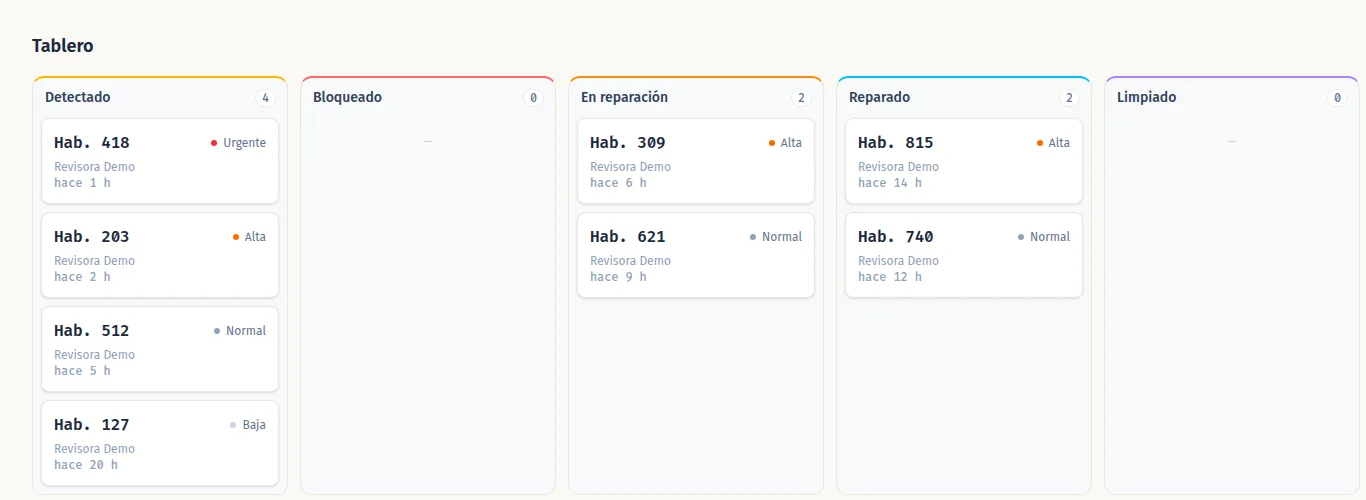
Task: Click the count badge 4 in Detectado
Action: [265, 98]
